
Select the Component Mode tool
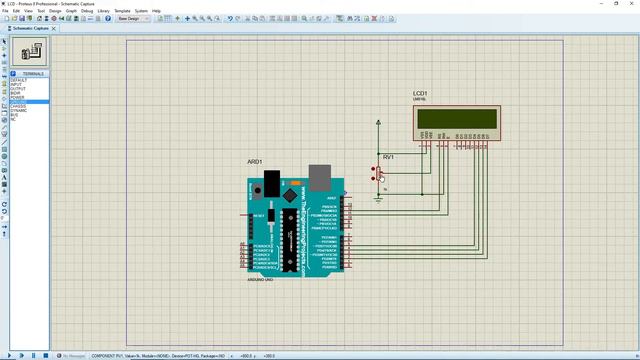(x=4, y=49)
